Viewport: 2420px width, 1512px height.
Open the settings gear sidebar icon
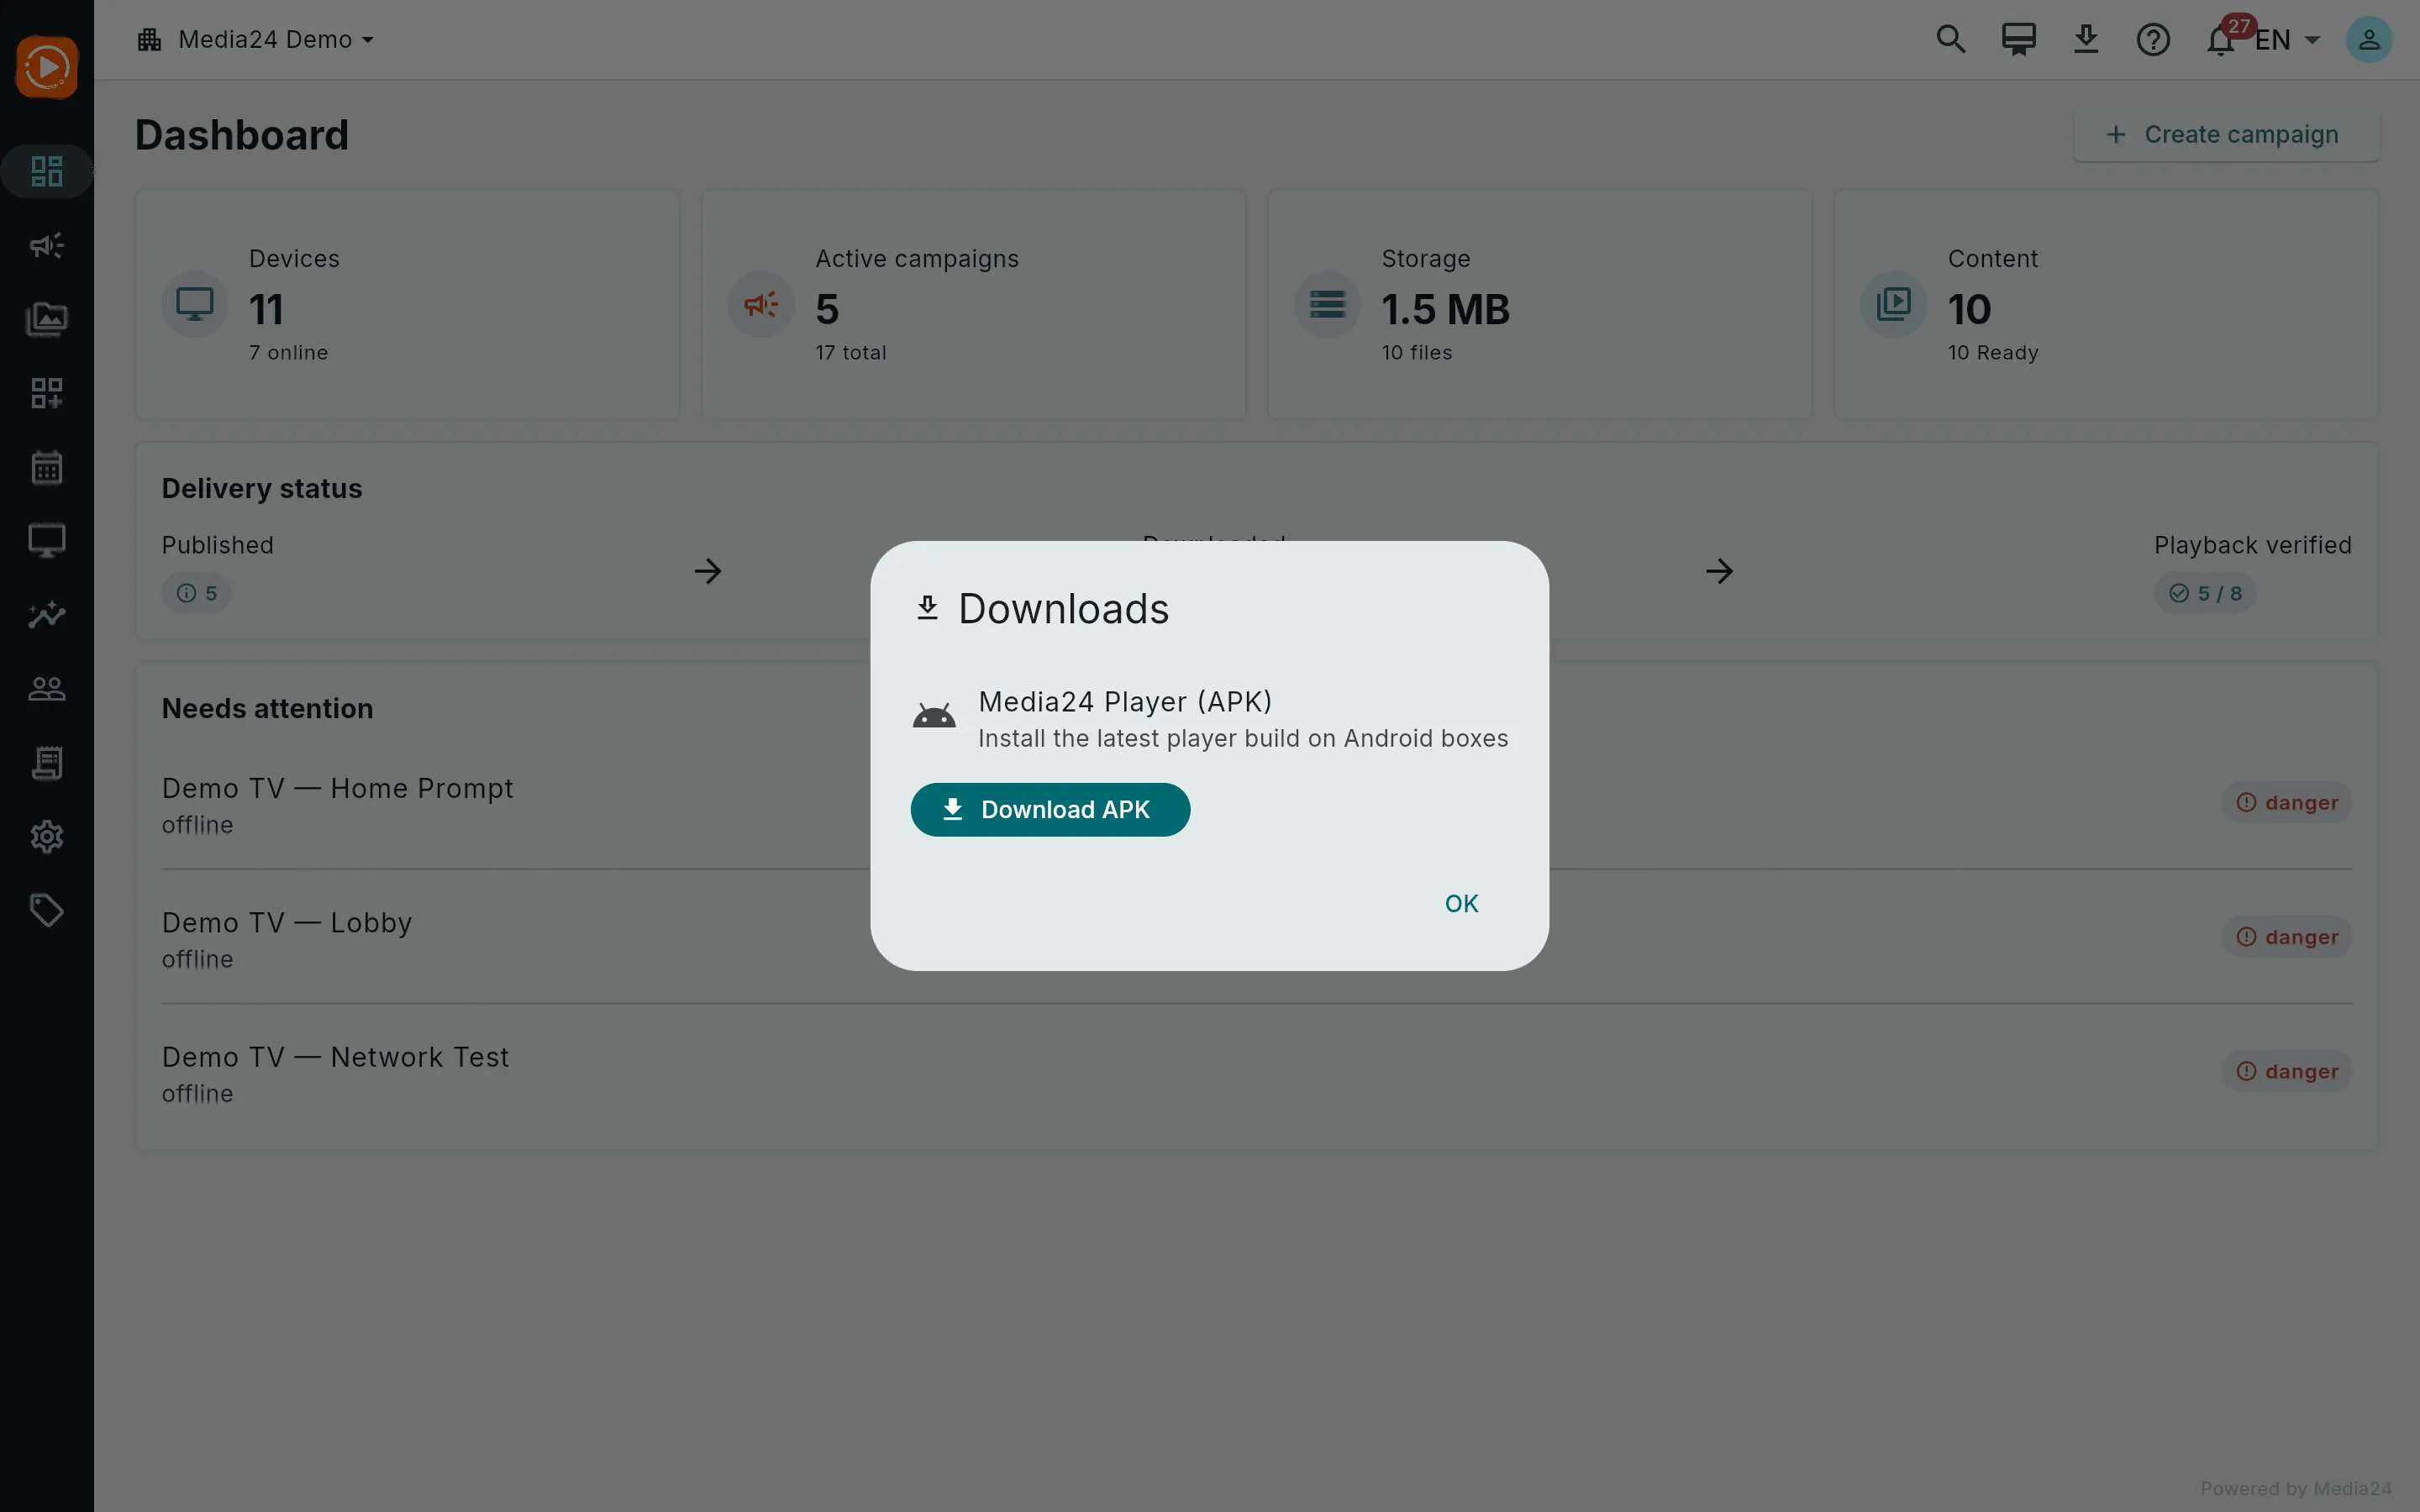(x=46, y=837)
